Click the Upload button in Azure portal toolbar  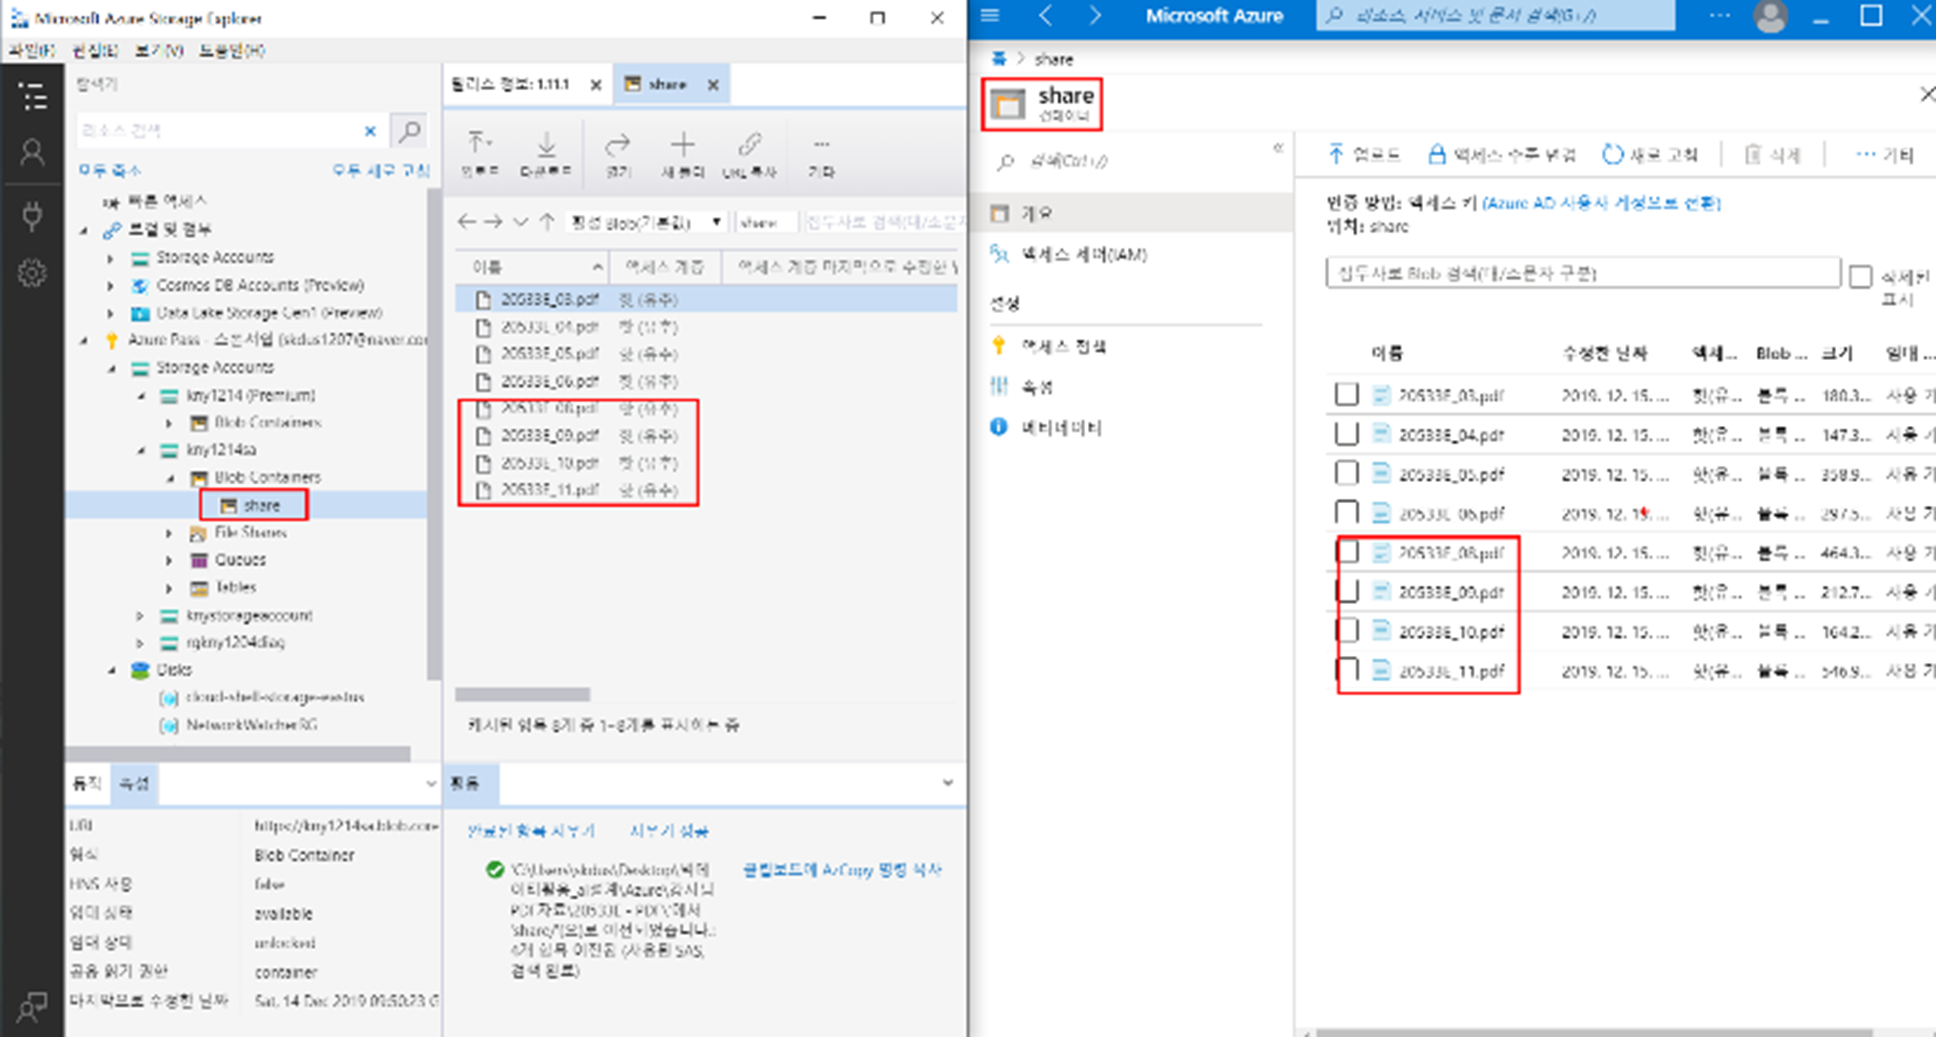(1364, 154)
